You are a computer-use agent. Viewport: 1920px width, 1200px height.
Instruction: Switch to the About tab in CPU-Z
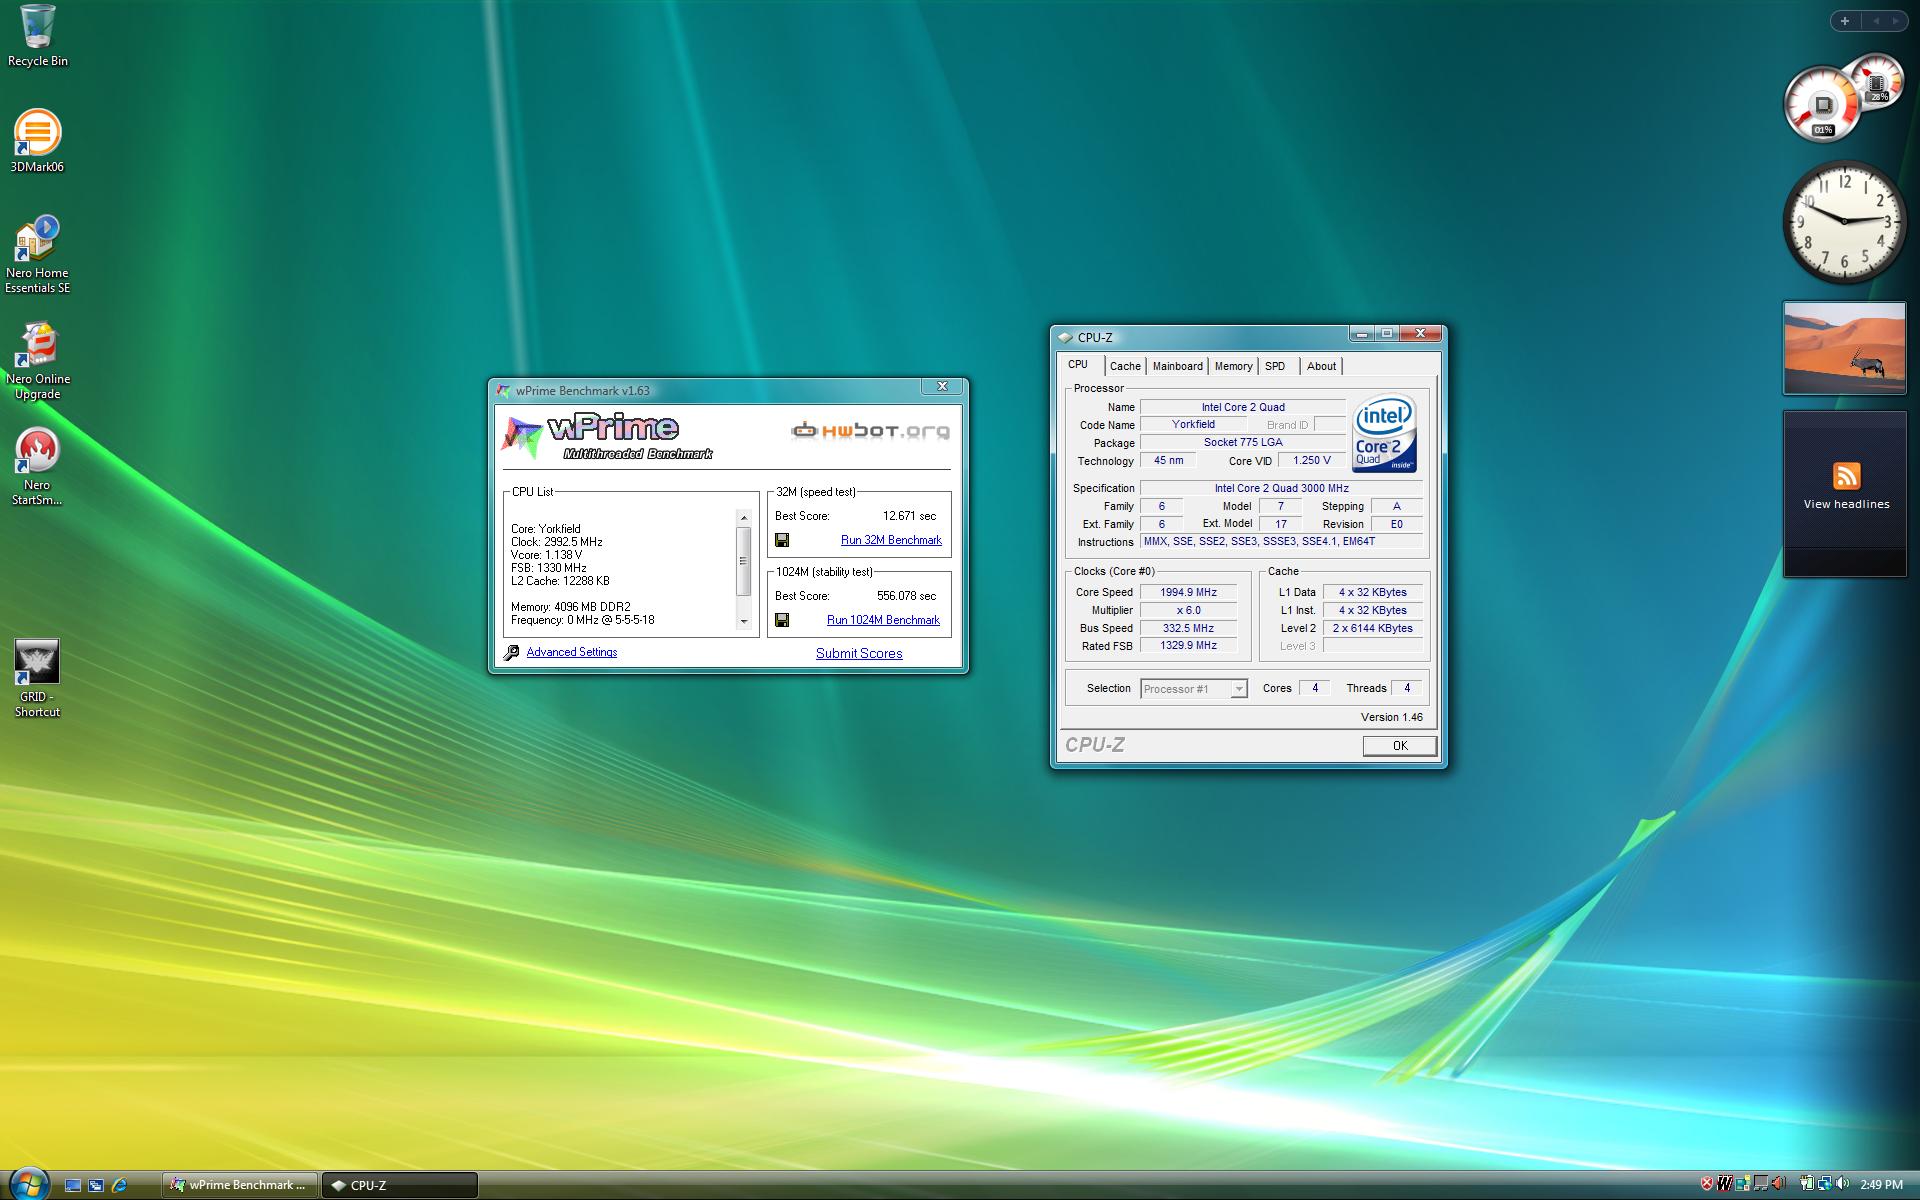(1321, 366)
